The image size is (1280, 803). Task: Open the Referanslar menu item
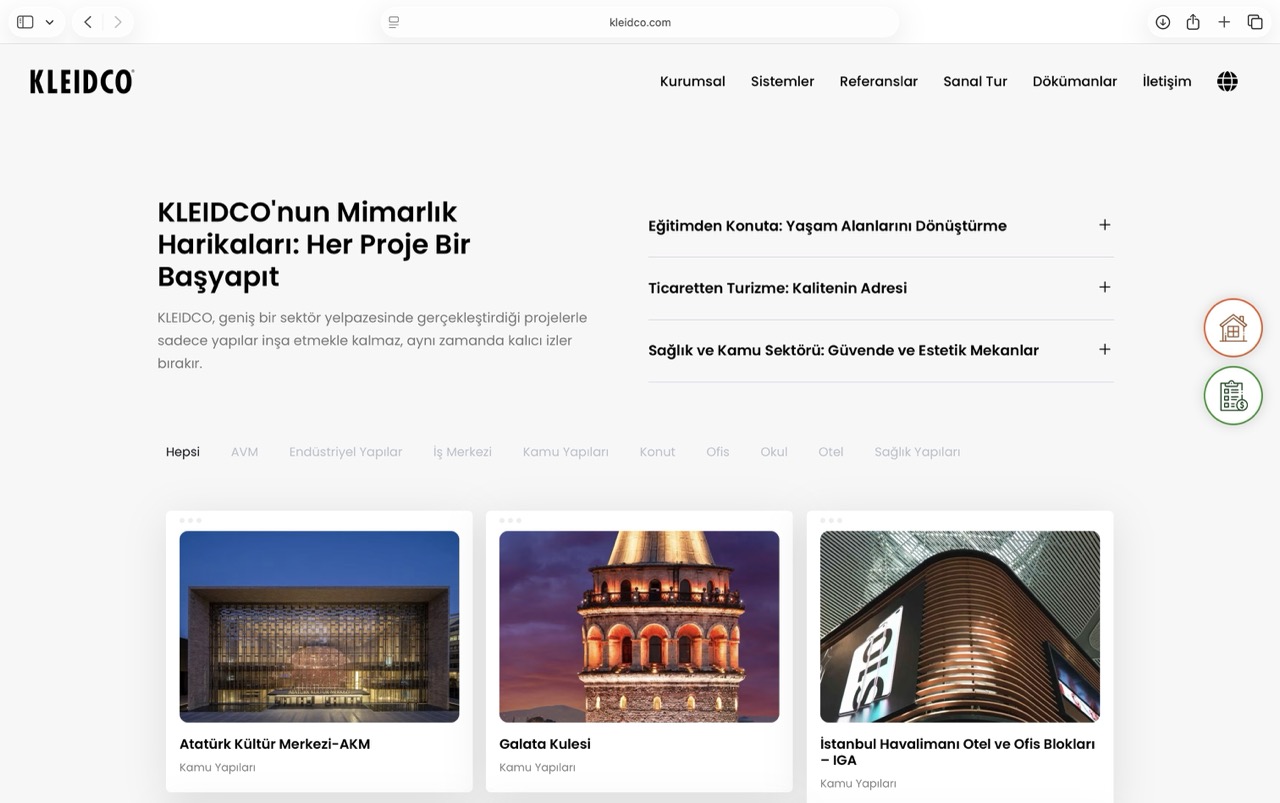[x=878, y=82]
